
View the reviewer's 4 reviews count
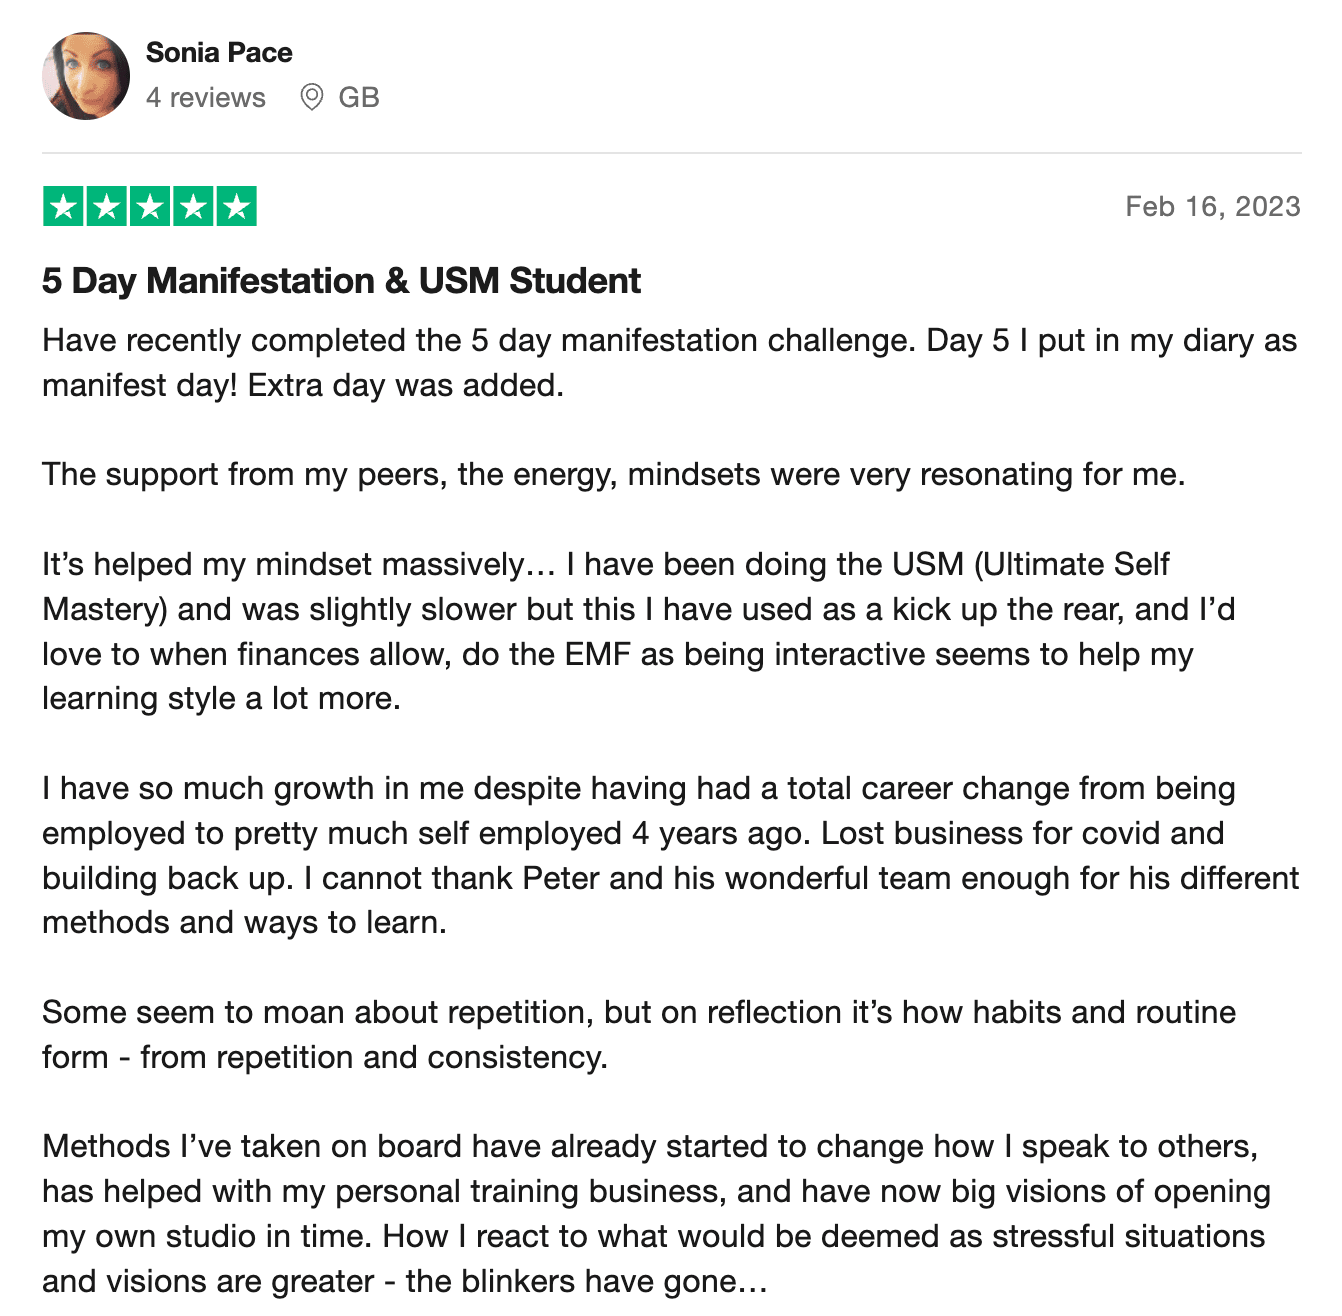206,98
